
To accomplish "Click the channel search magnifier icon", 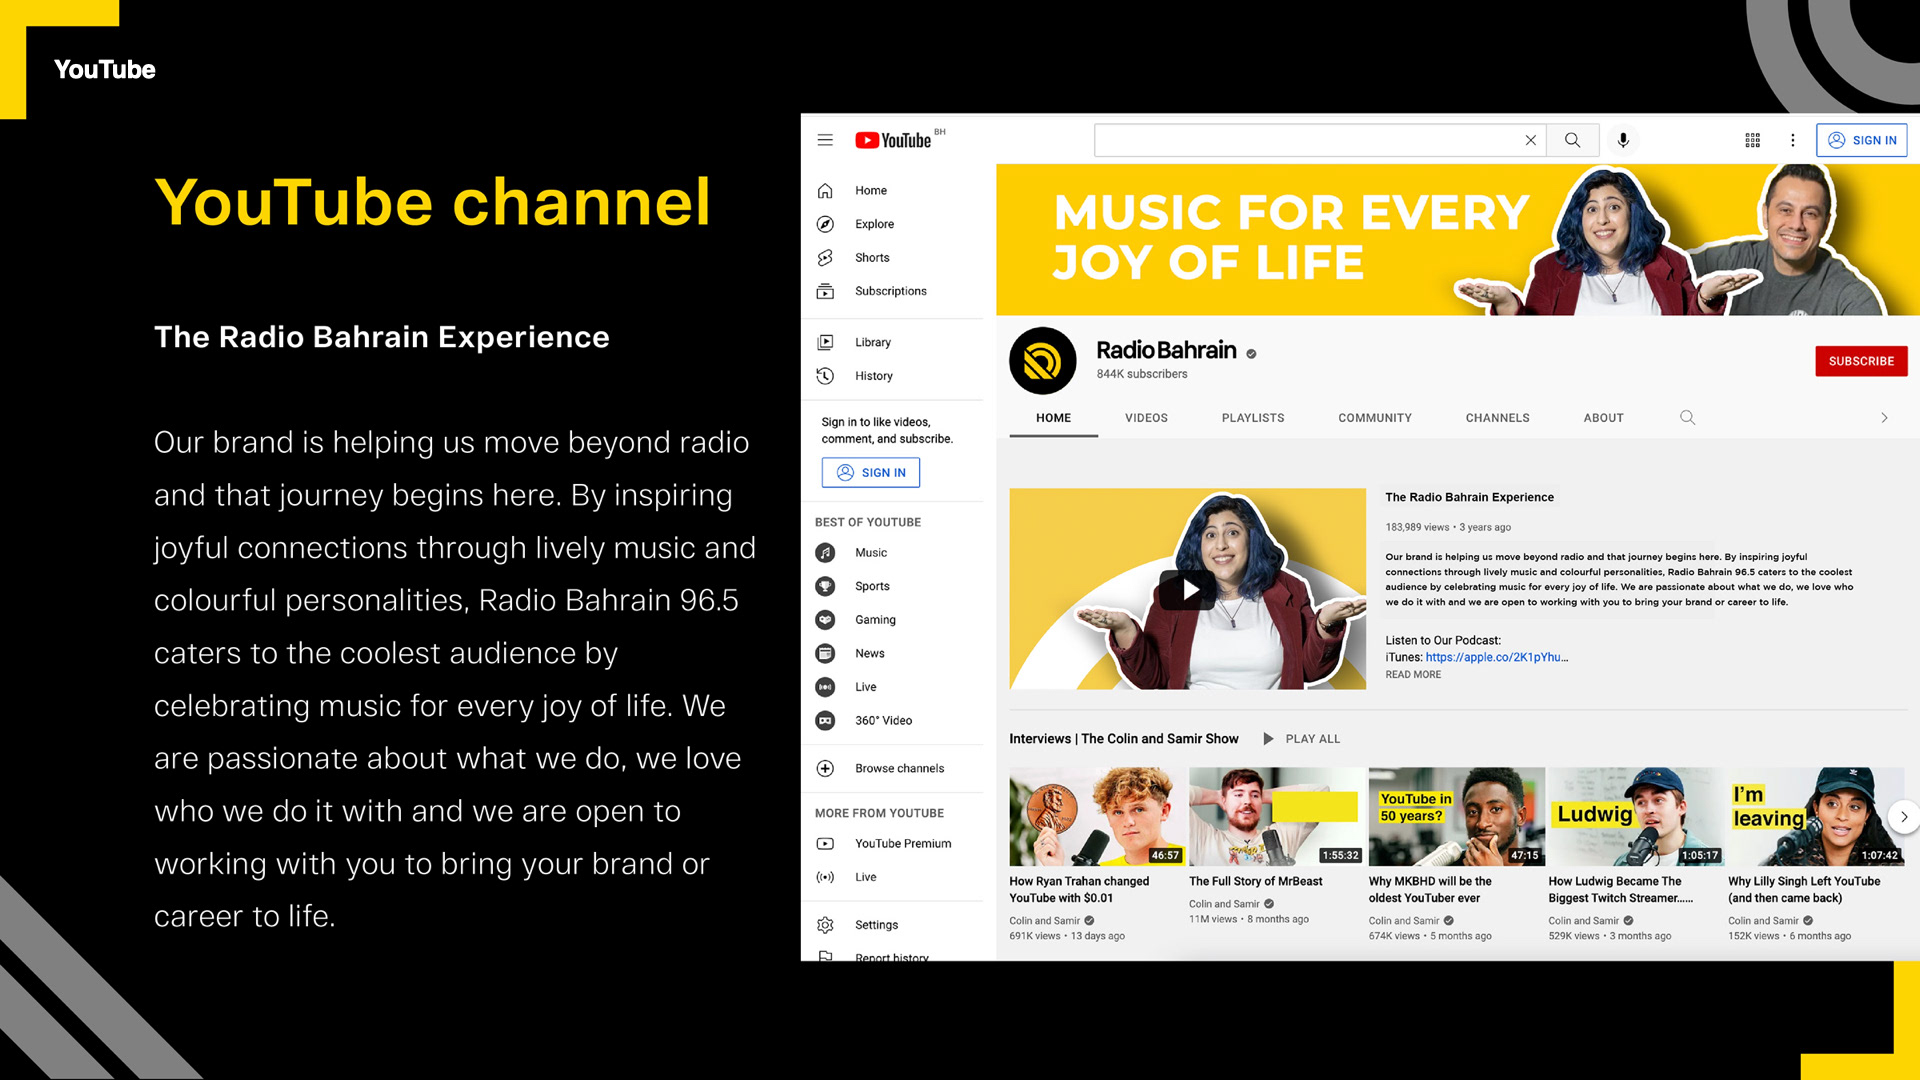I will pos(1687,418).
